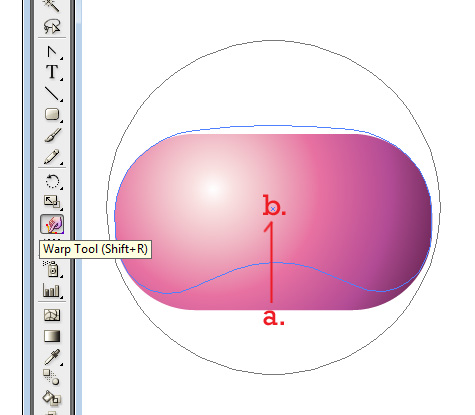Select the Symbol Sprayer tool
Viewport: 475px width, 415px height.
pos(52,269)
